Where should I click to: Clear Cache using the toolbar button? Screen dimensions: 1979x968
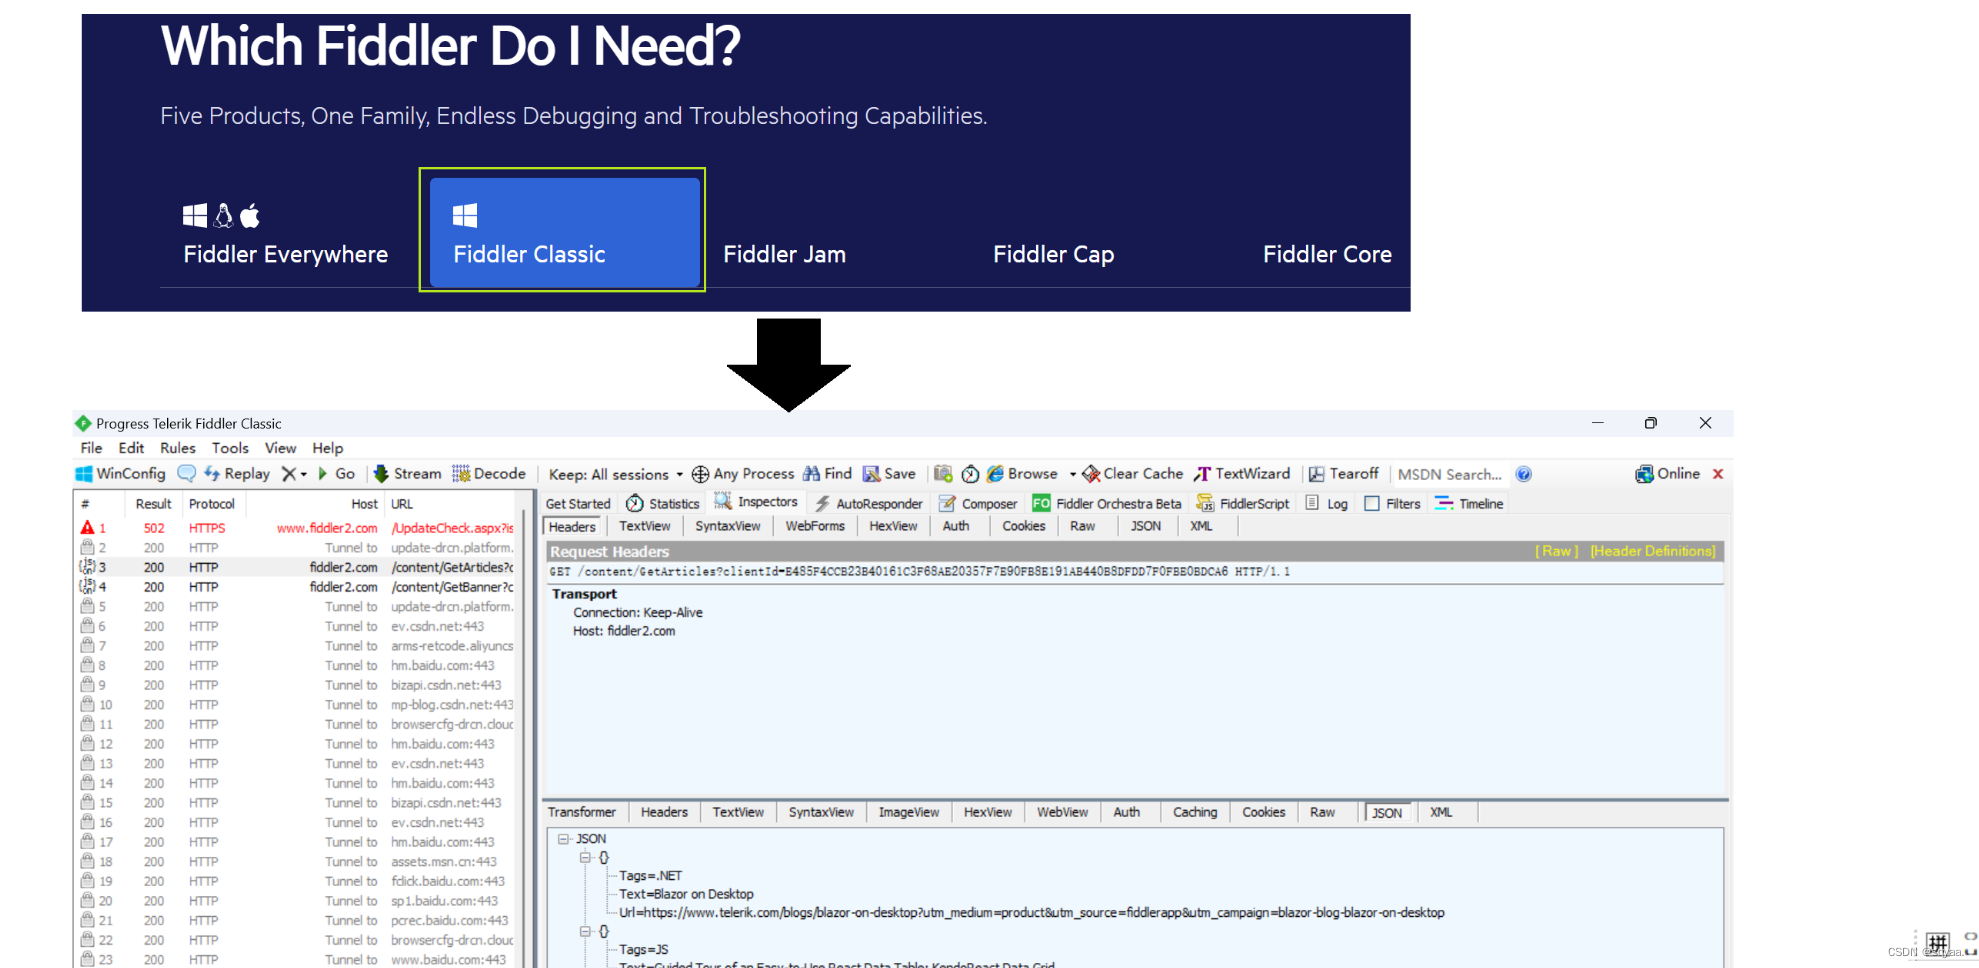tap(1133, 474)
